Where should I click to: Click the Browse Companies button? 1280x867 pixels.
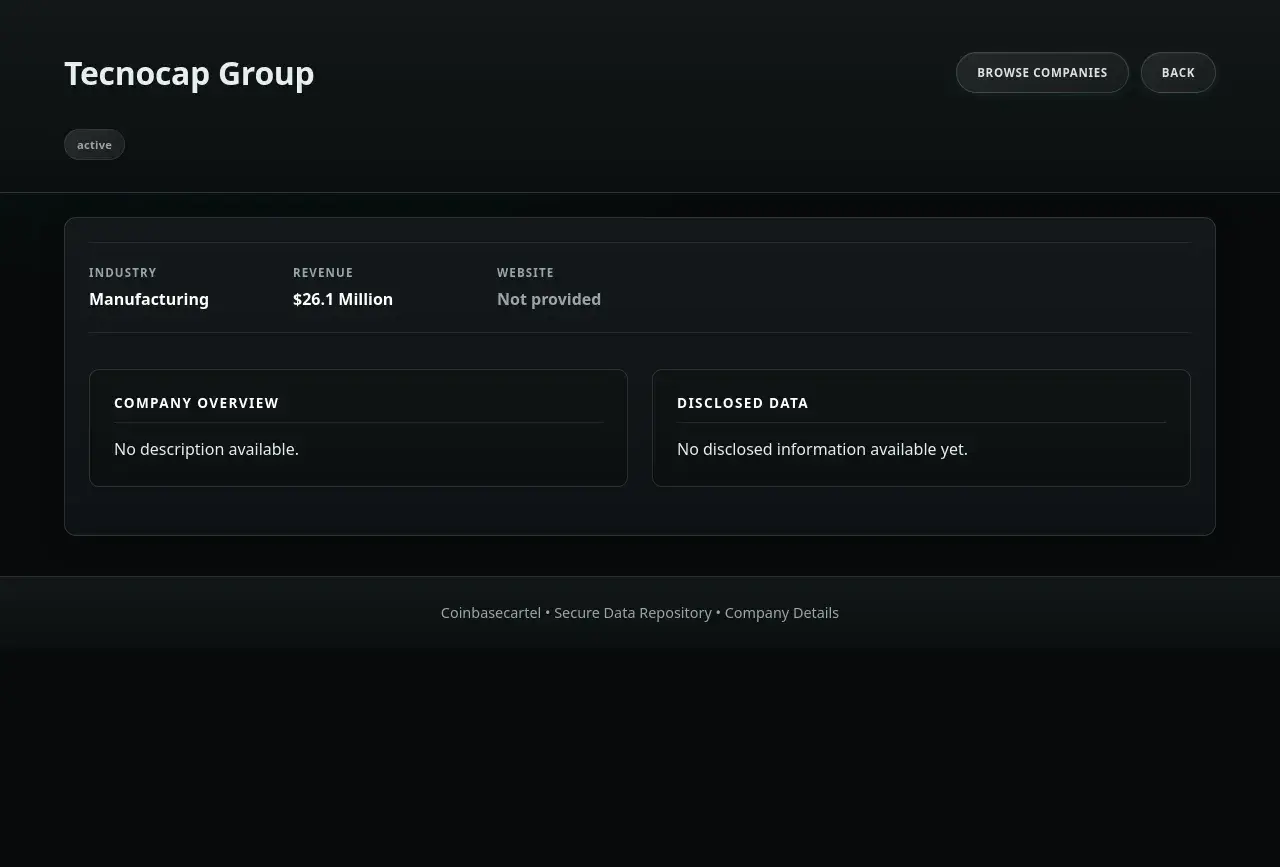point(1042,73)
